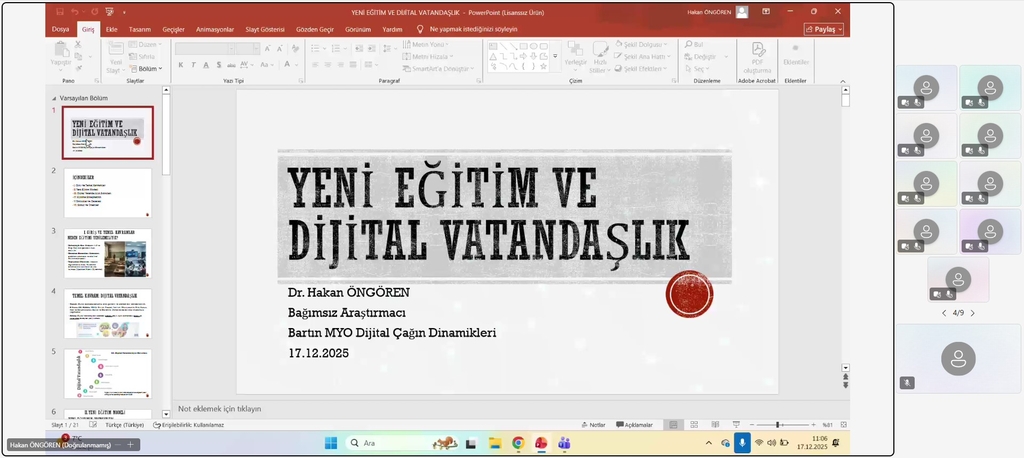The width and height of the screenshot is (1024, 458).
Task: Open the Tasarım ribbon tab
Action: pyautogui.click(x=139, y=29)
